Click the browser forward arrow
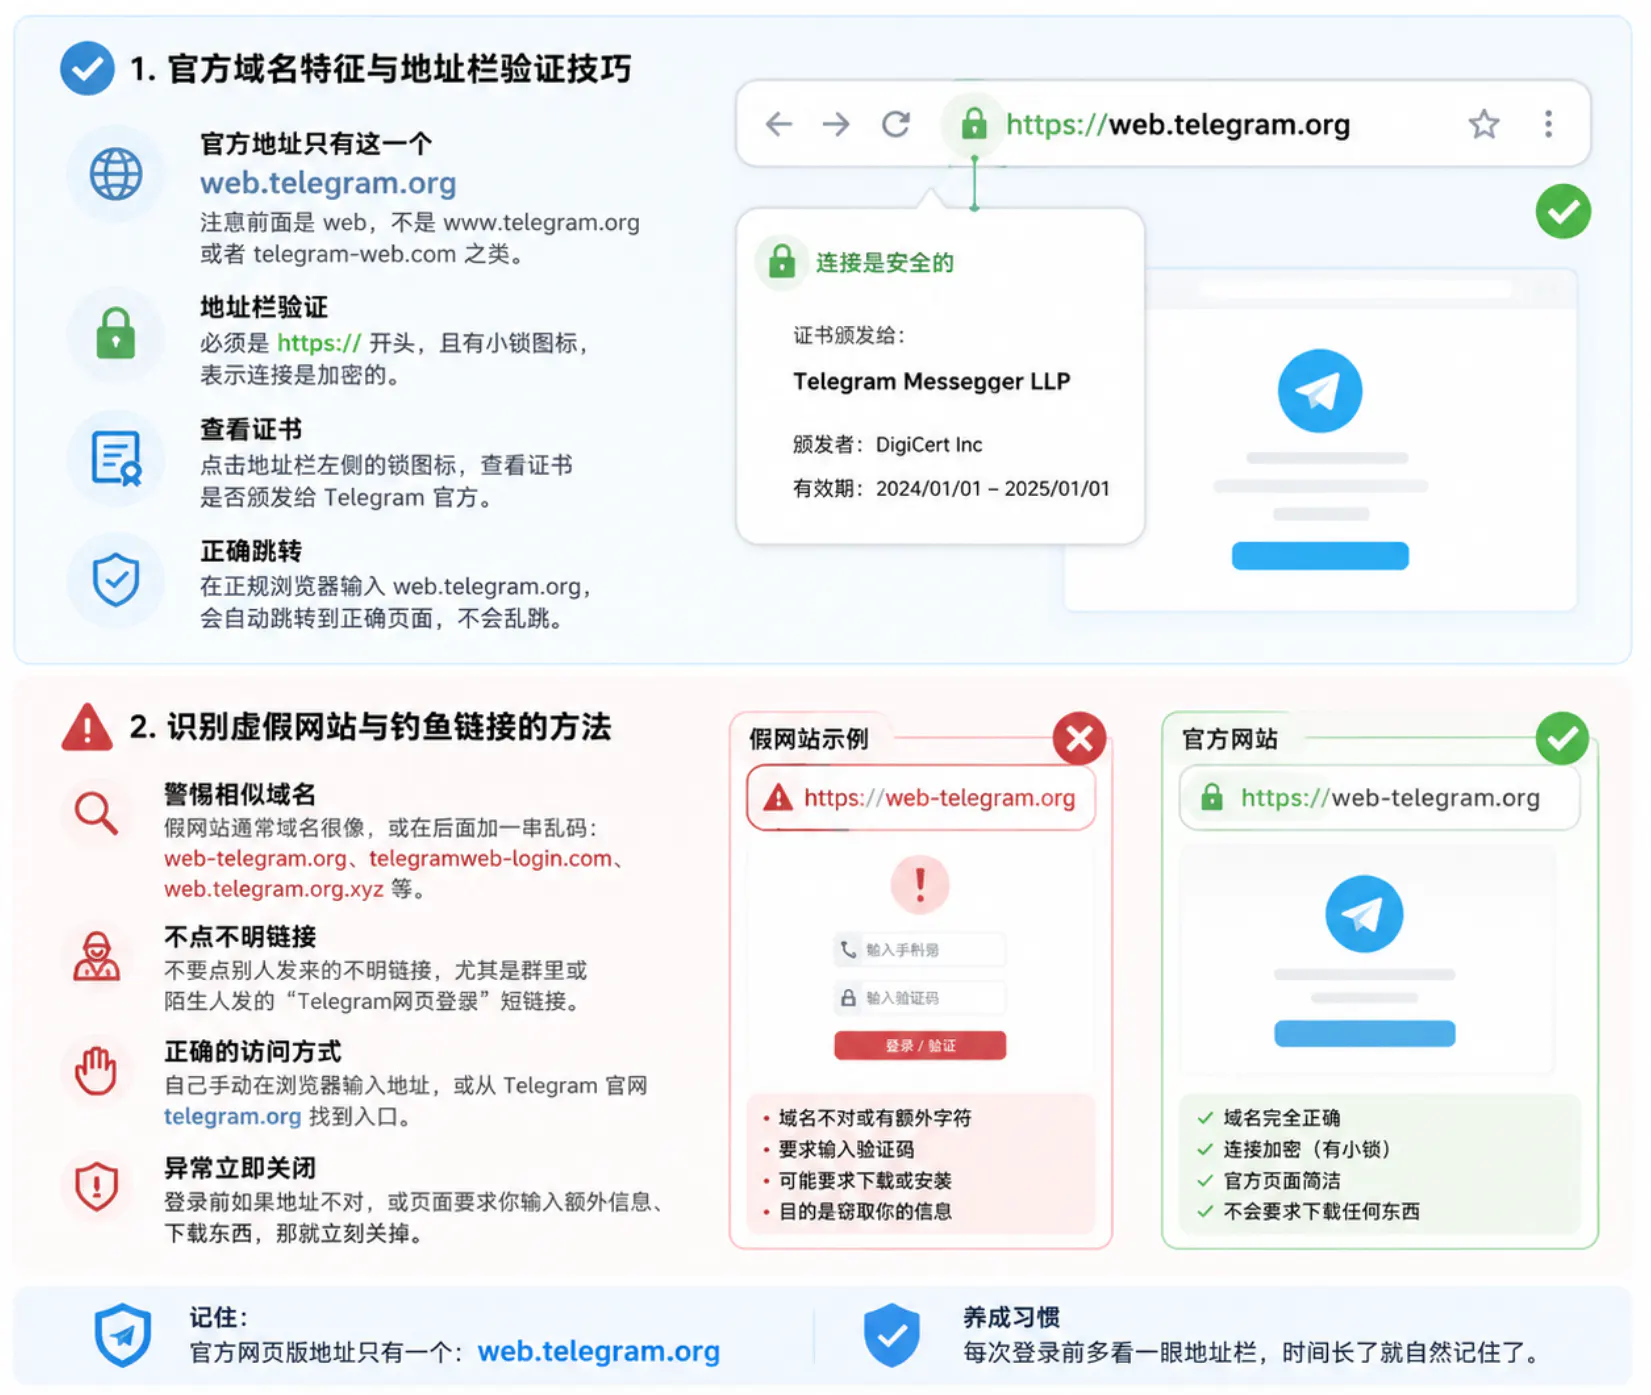This screenshot has height=1395, width=1651. 836,124
